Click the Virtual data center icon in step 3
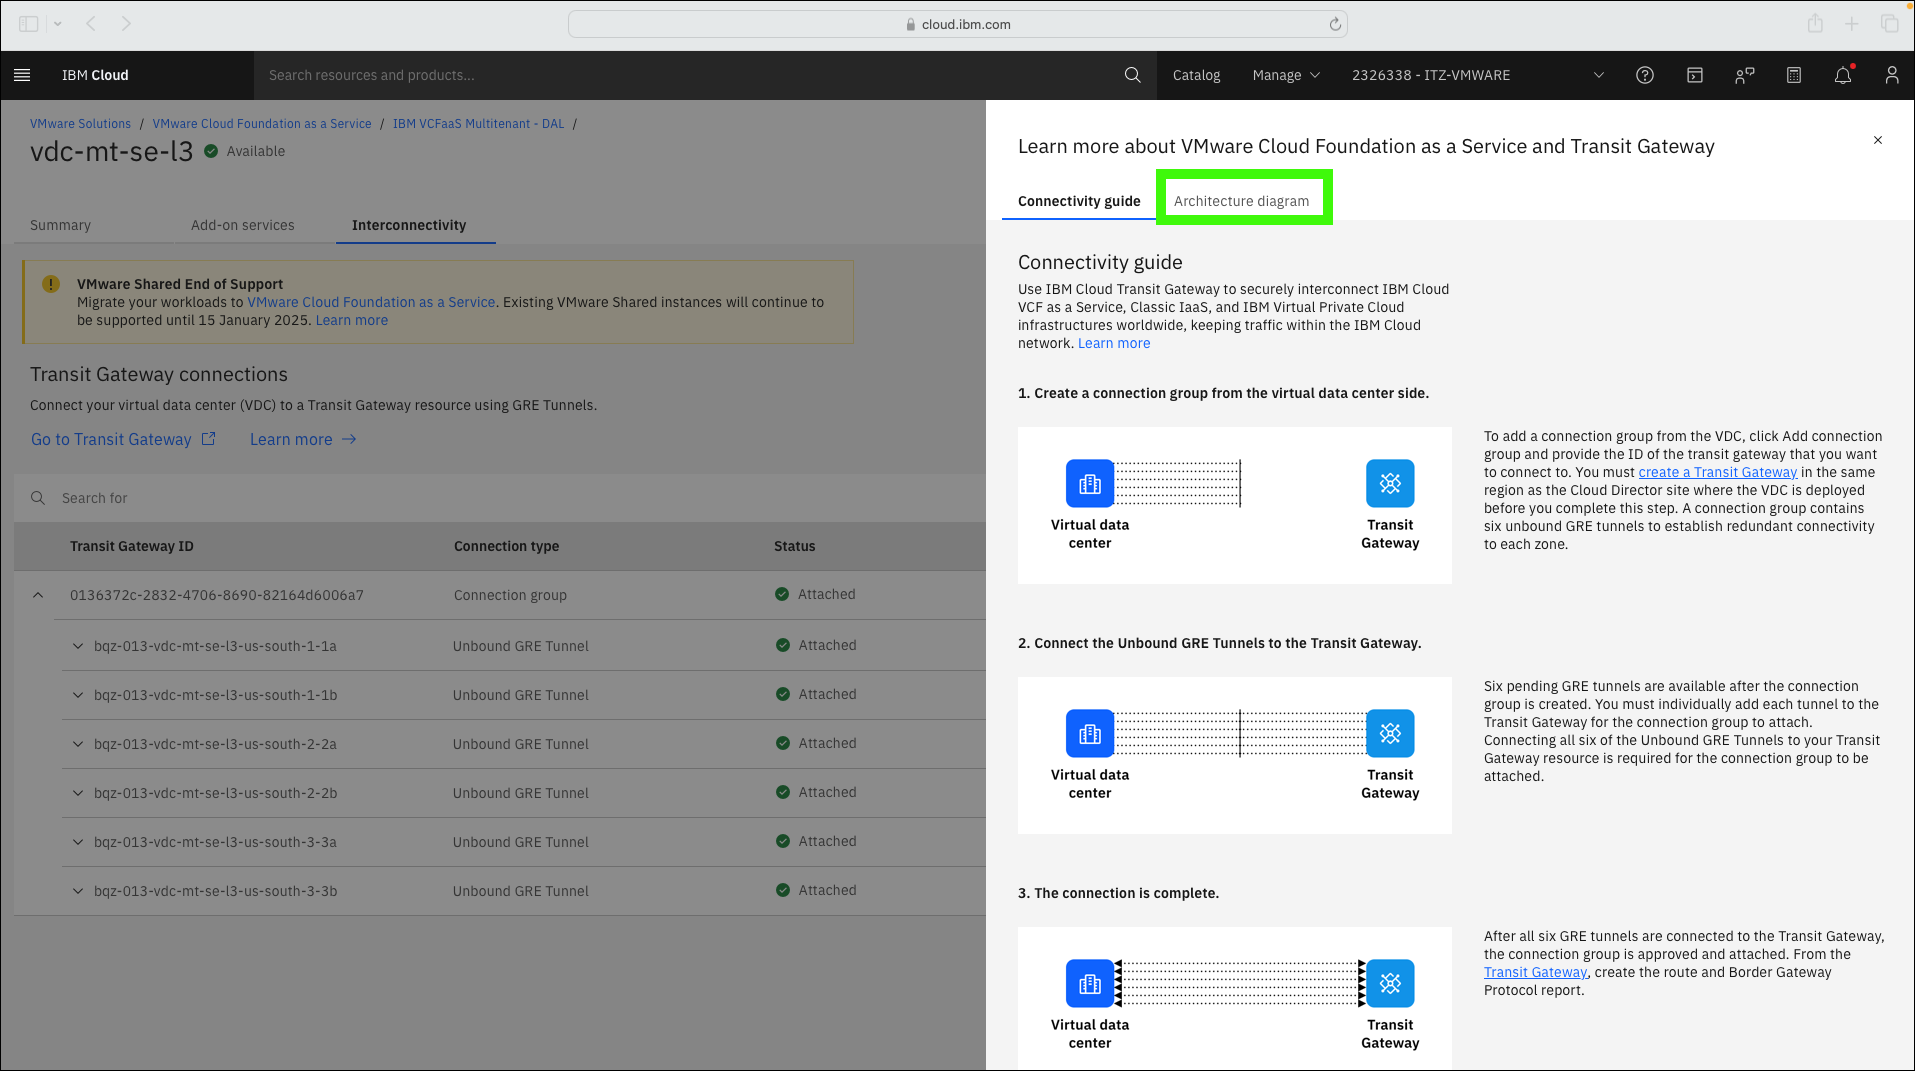 (1090, 984)
